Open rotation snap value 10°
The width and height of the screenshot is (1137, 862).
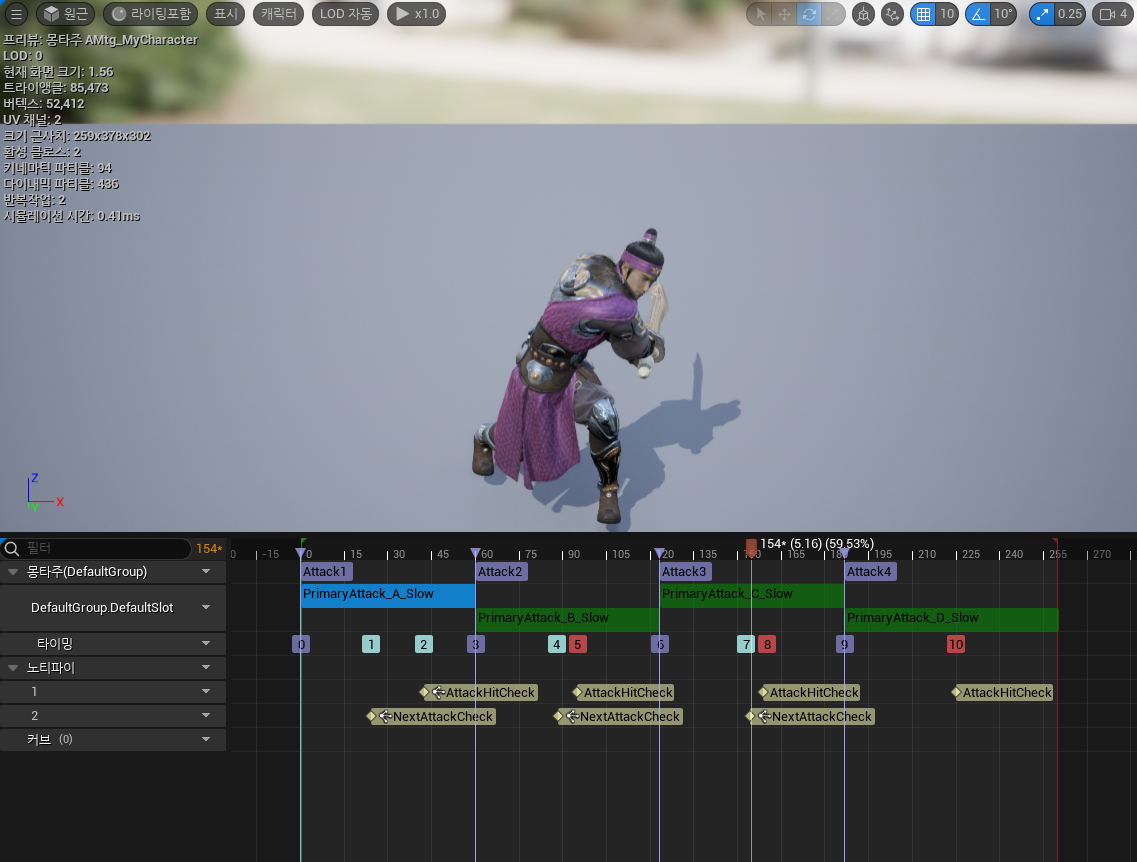(1004, 14)
